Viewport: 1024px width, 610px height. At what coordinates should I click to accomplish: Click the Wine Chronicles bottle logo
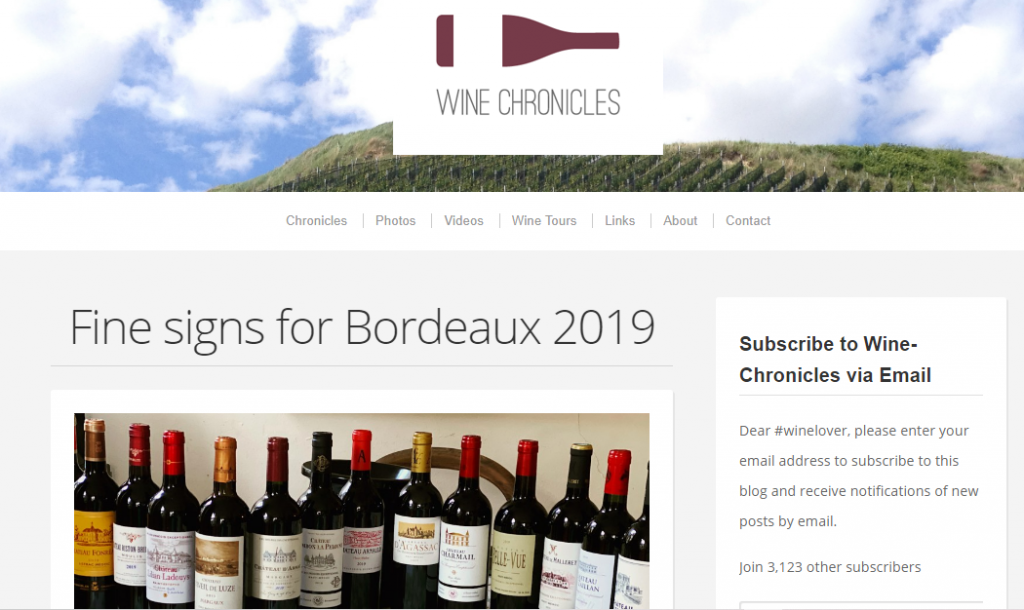click(528, 40)
